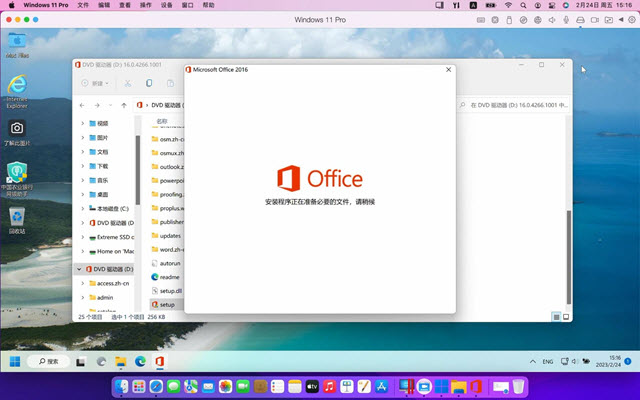Click the Cut scissors icon in Explorer toolbar
This screenshot has height=400, width=640.
click(128, 83)
